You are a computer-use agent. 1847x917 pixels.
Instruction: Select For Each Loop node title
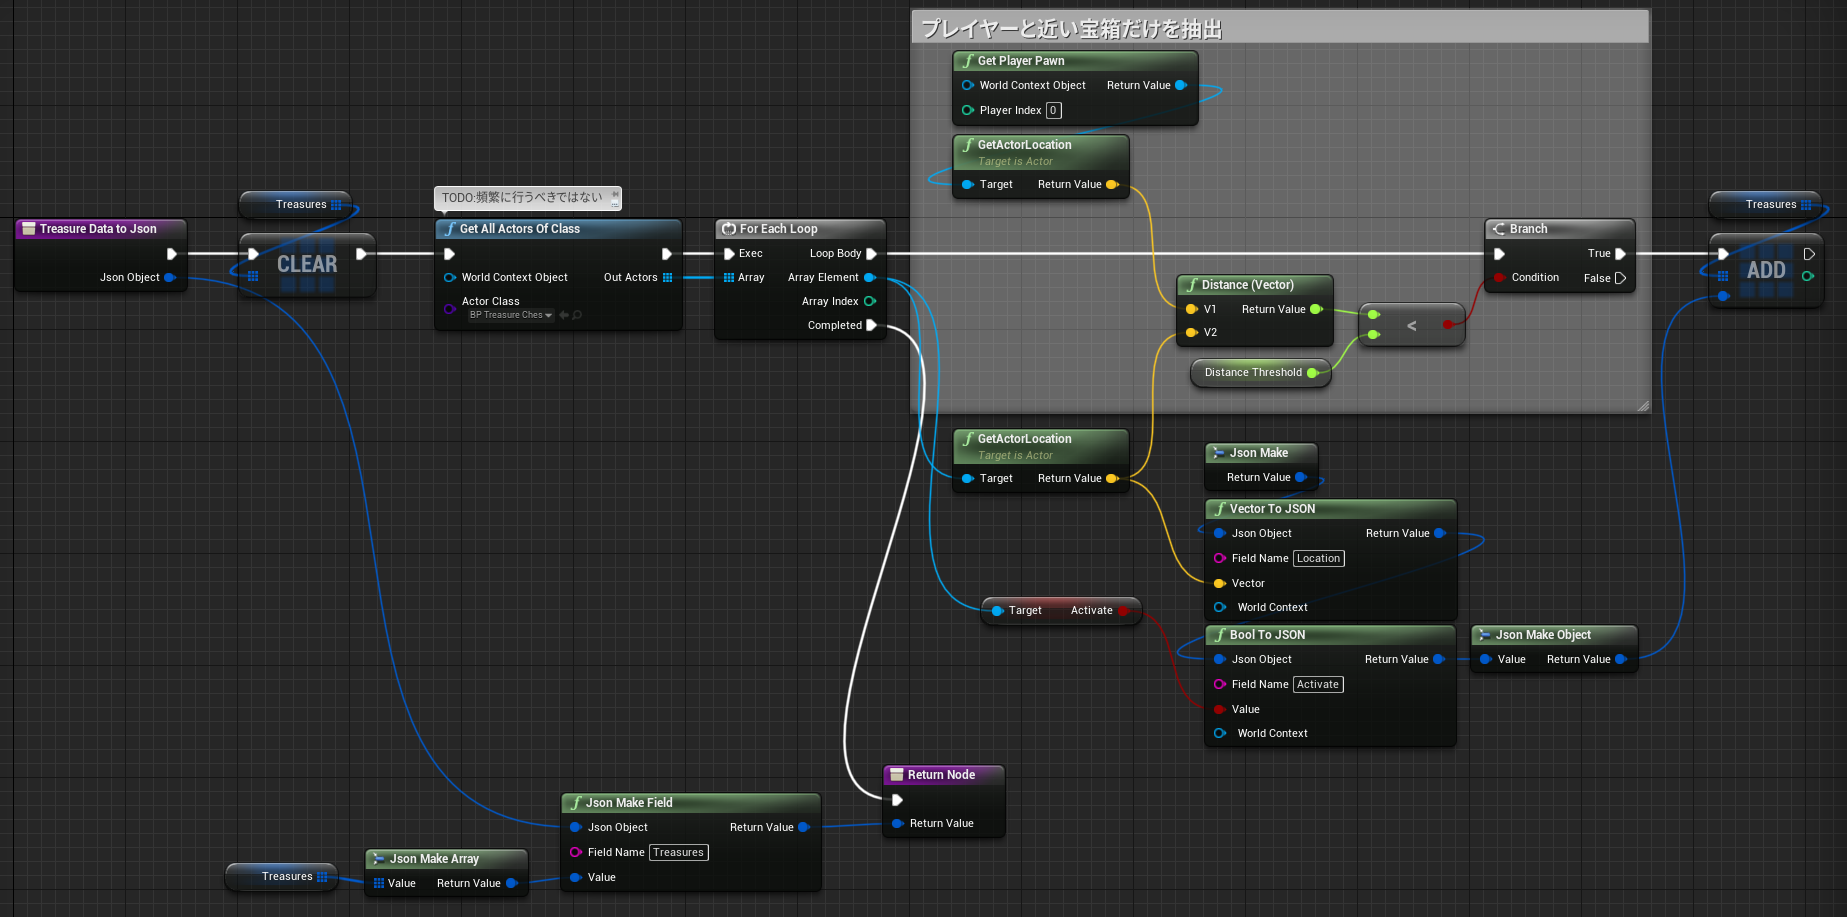point(778,229)
